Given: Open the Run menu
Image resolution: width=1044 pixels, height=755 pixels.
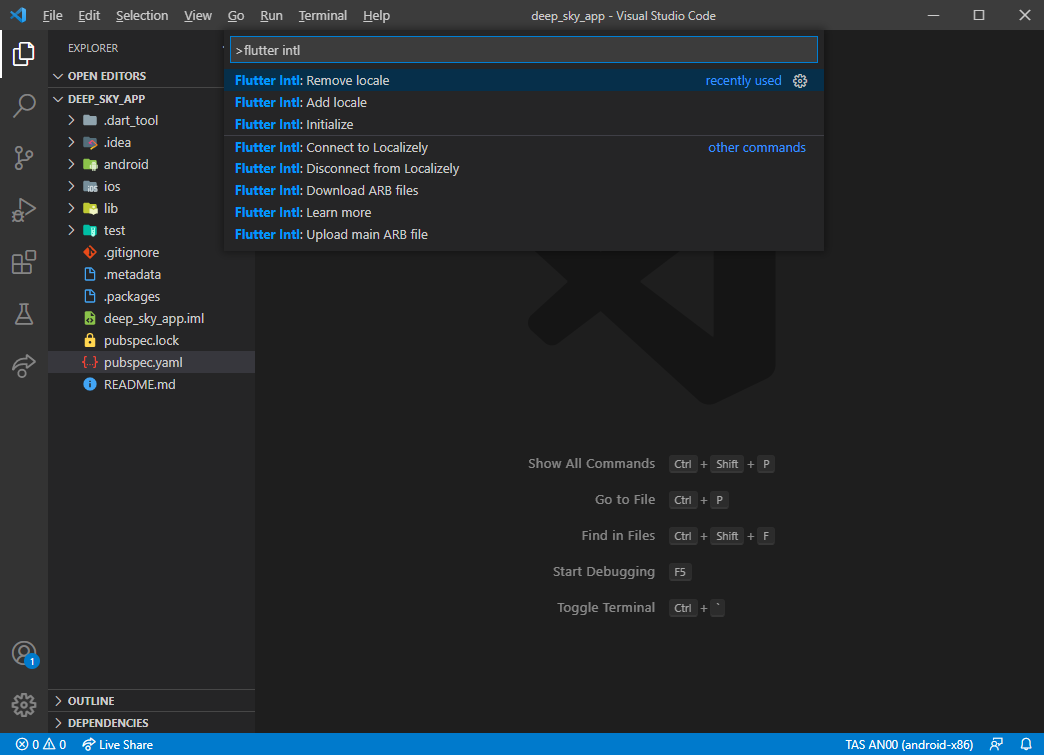Looking at the screenshot, I should click(x=271, y=15).
